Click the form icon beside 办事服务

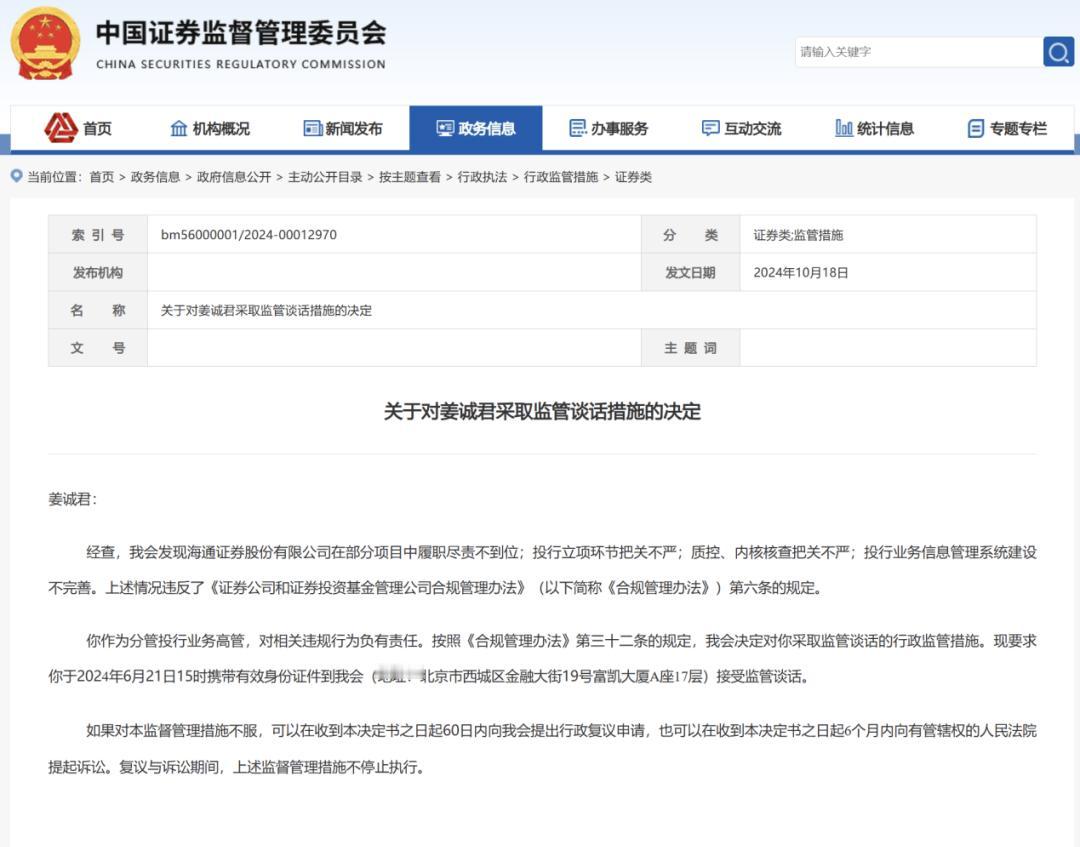tap(577, 128)
